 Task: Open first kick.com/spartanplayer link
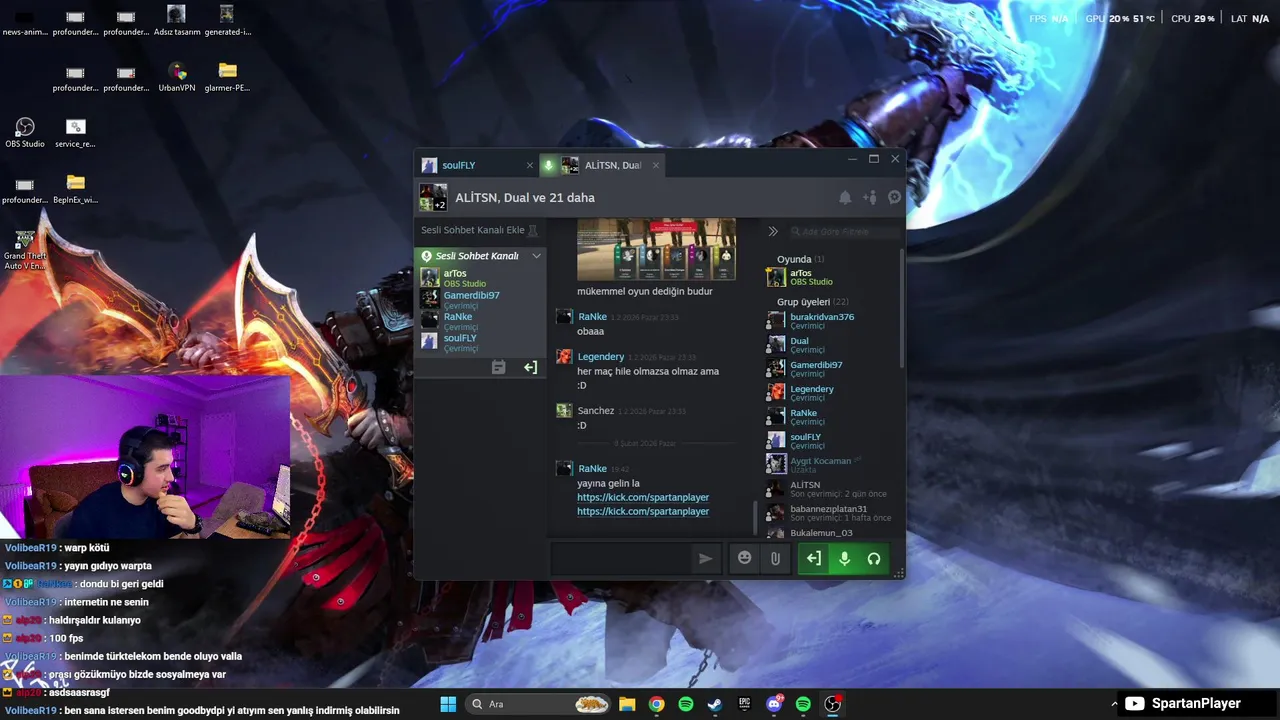pyautogui.click(x=643, y=497)
